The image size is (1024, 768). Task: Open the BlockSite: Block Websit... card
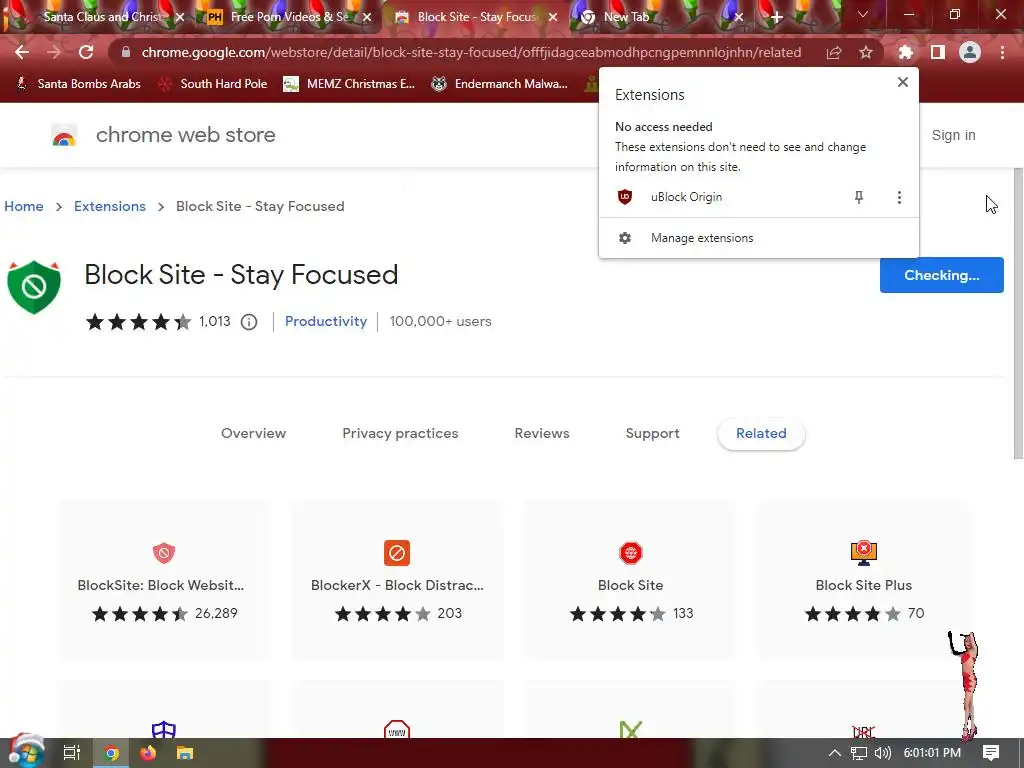point(164,580)
